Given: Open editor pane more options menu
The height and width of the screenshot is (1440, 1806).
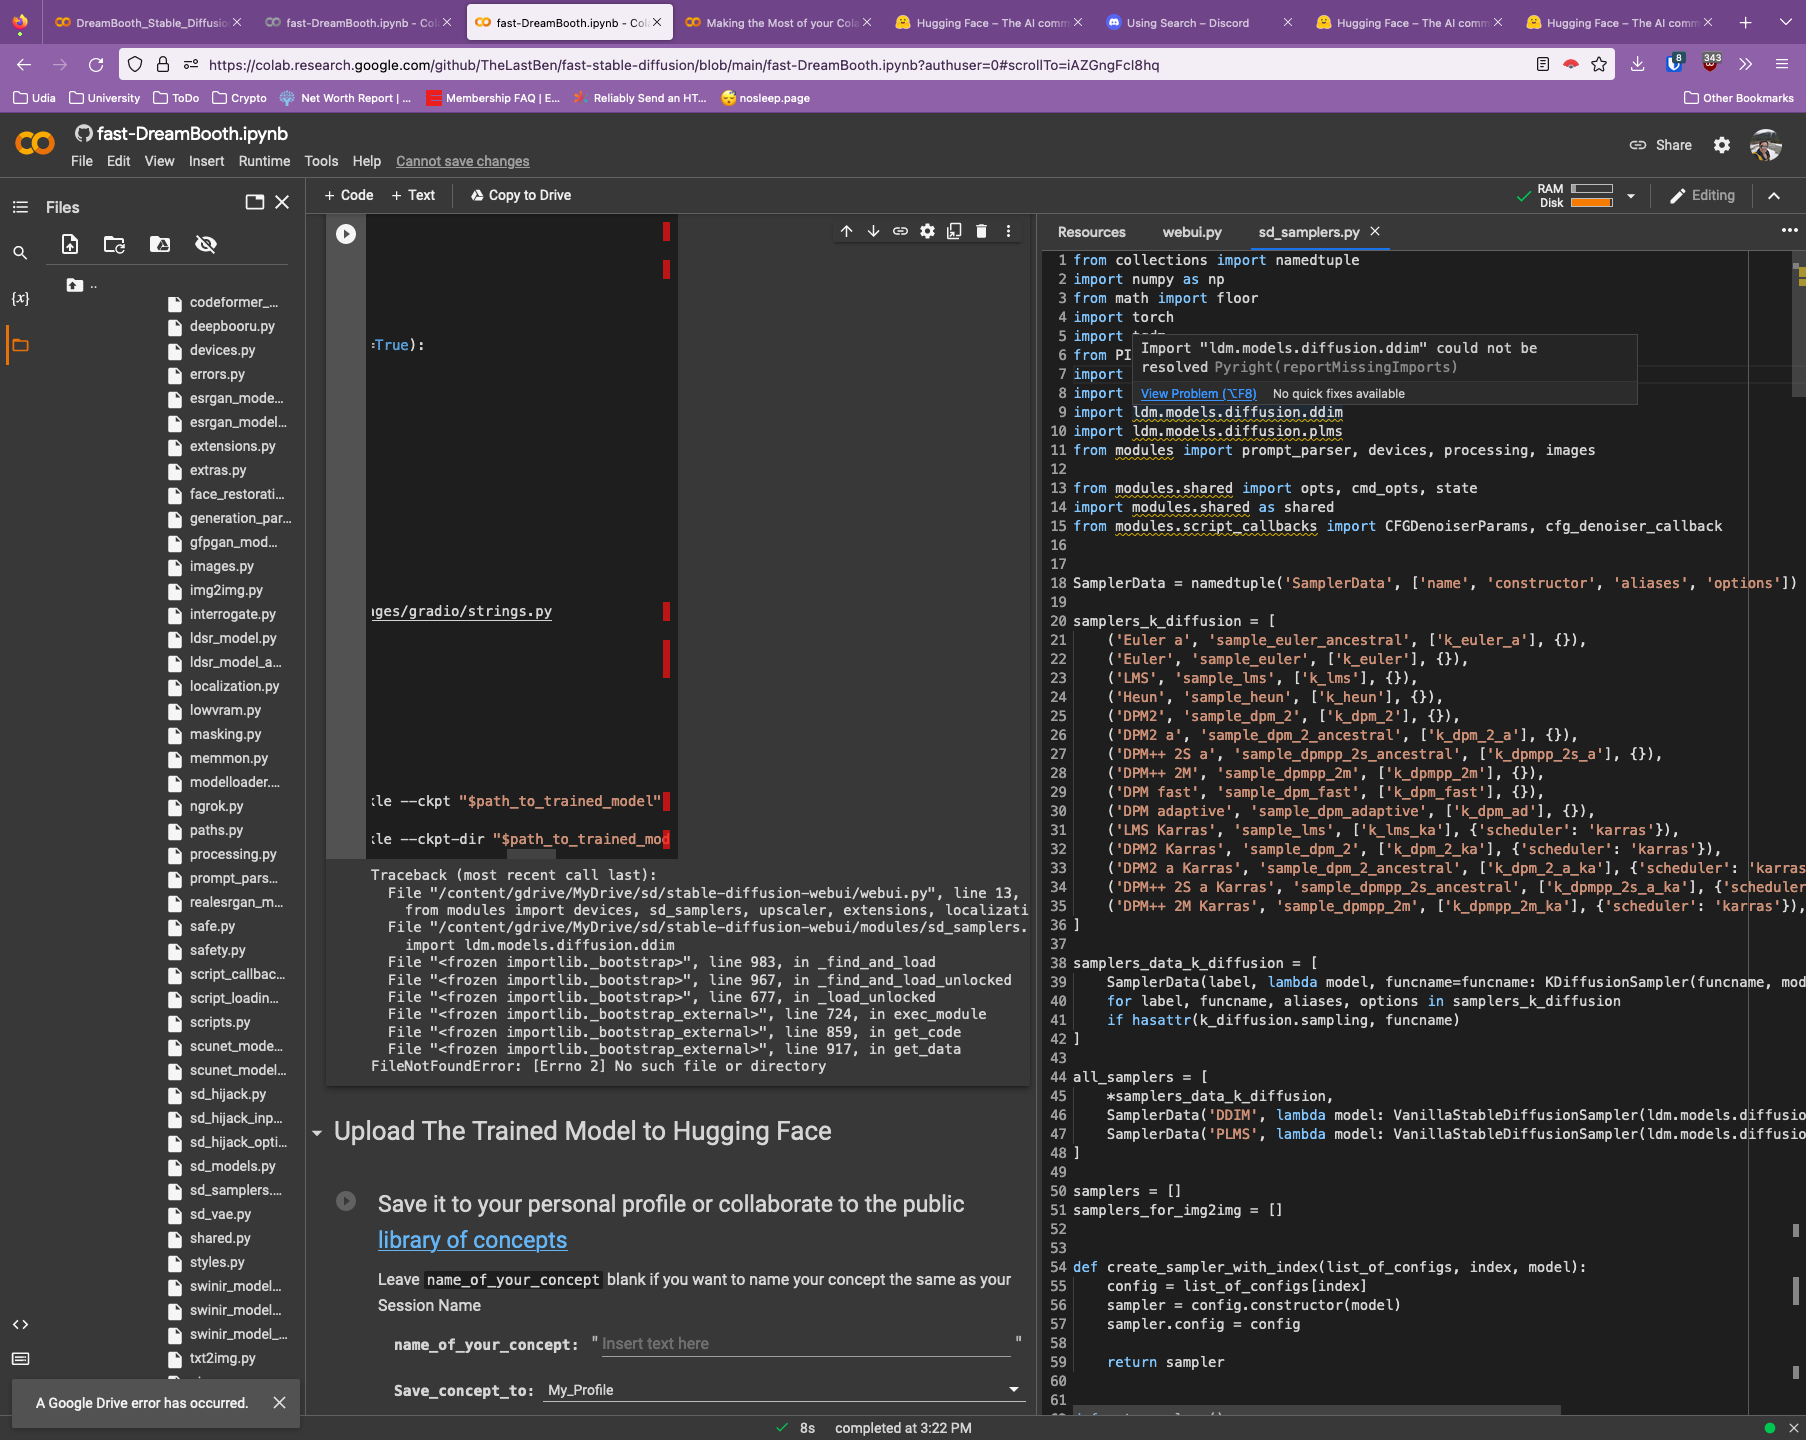Looking at the screenshot, I should (x=1789, y=231).
